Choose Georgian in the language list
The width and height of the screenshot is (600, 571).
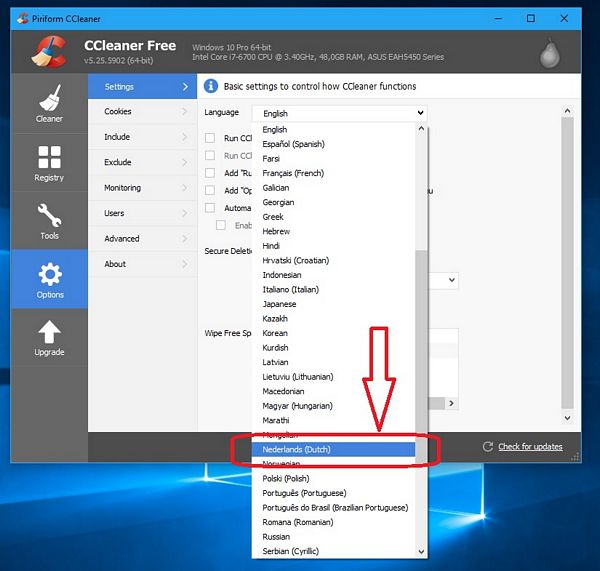click(333, 202)
